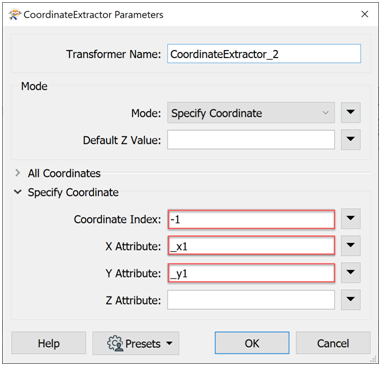The height and width of the screenshot is (366, 381).
Task: Click the Transformer Name text field
Action: (x=264, y=54)
